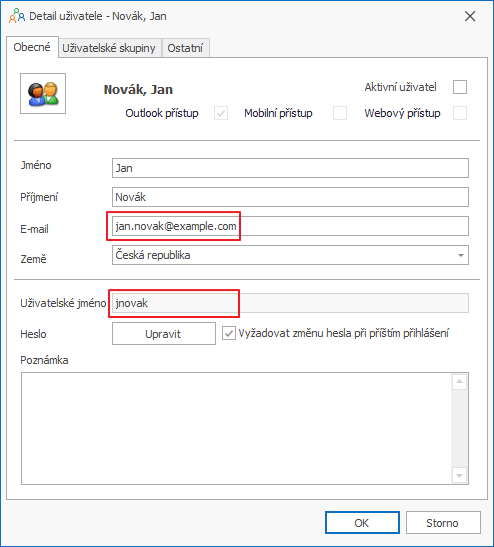Click the notes scrollbar up arrow
Screen dimensions: 494x547
point(459,382)
